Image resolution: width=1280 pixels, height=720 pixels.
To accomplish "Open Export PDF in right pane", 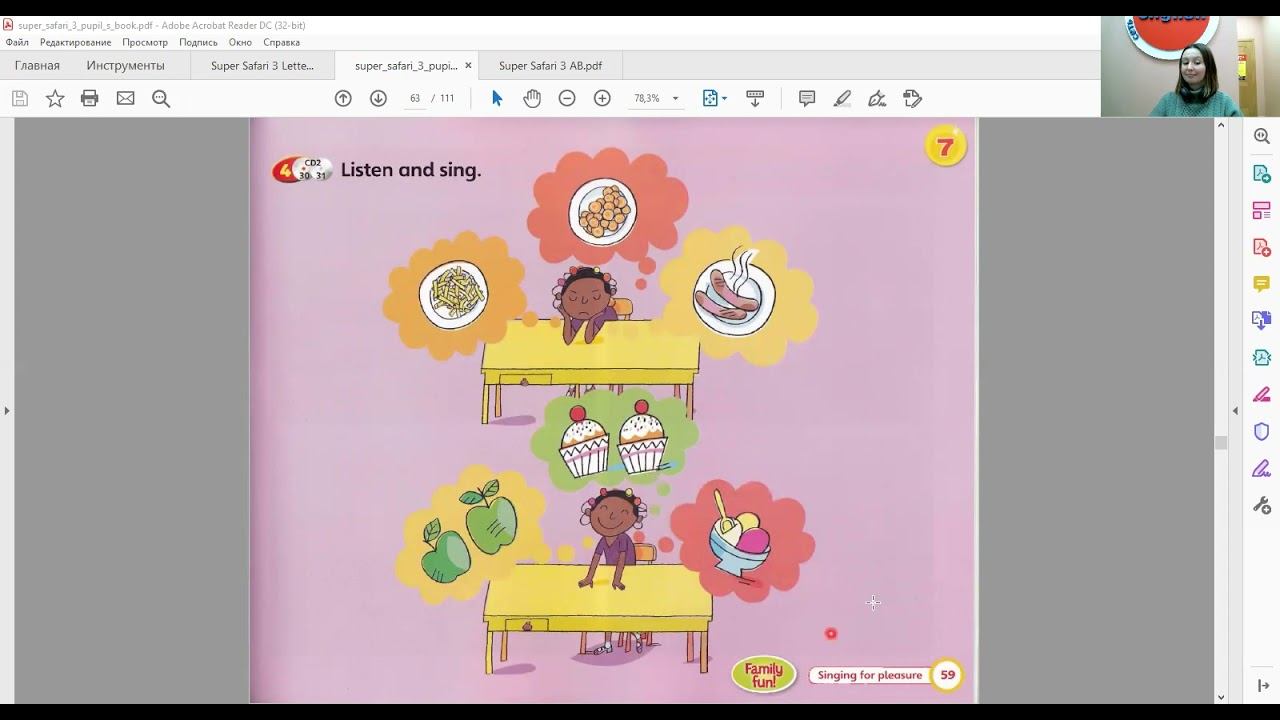I will point(1262,173).
